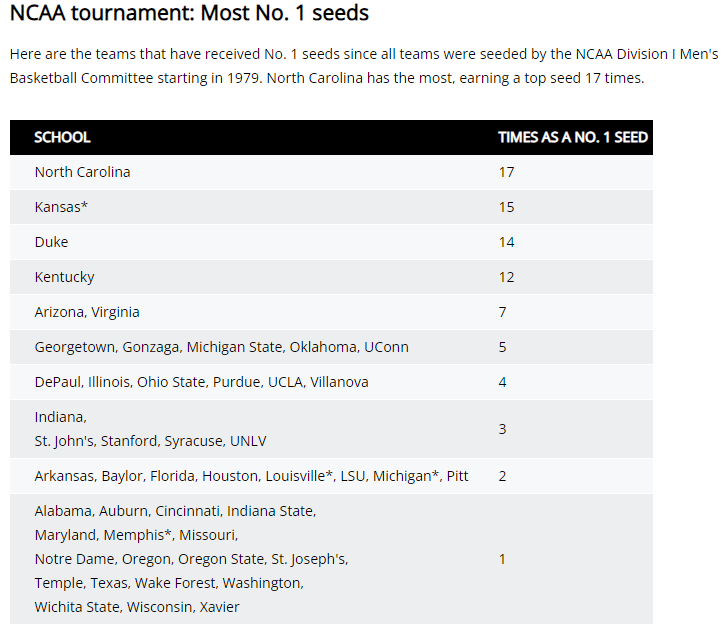Click the Notre Dame, Oregon, Oregon State line
Viewport: 723px width, 635px height.
(x=191, y=559)
